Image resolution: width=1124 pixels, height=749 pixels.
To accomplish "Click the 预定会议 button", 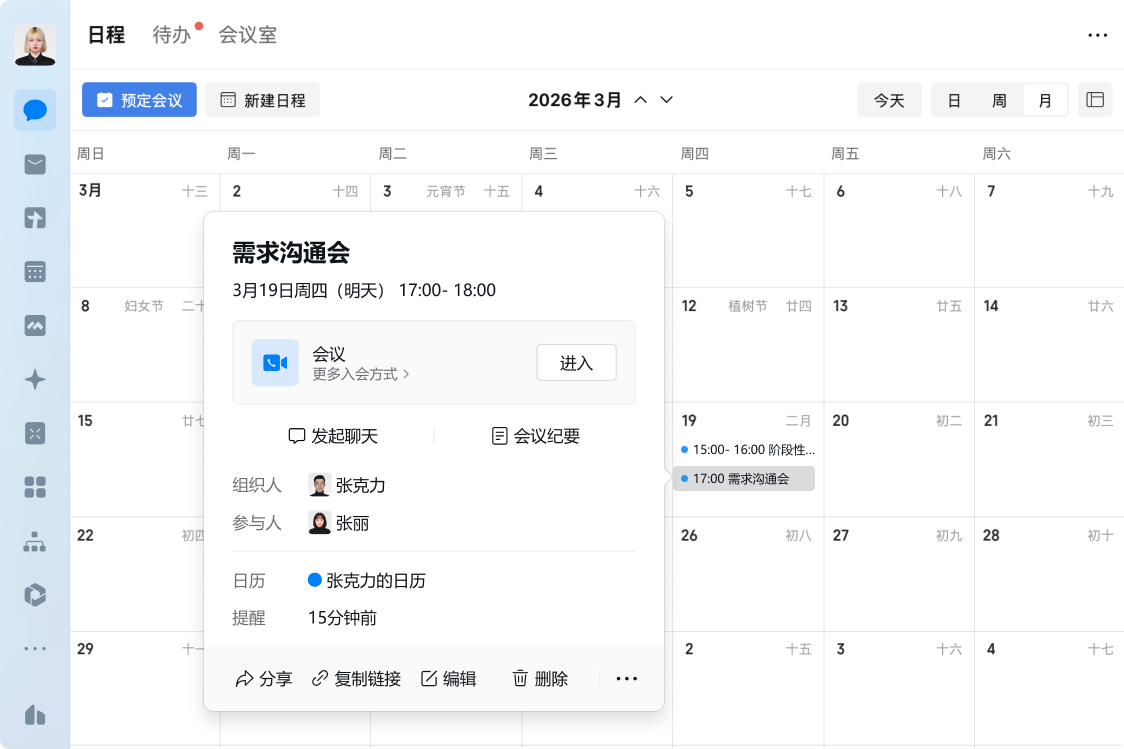I will [x=139, y=100].
